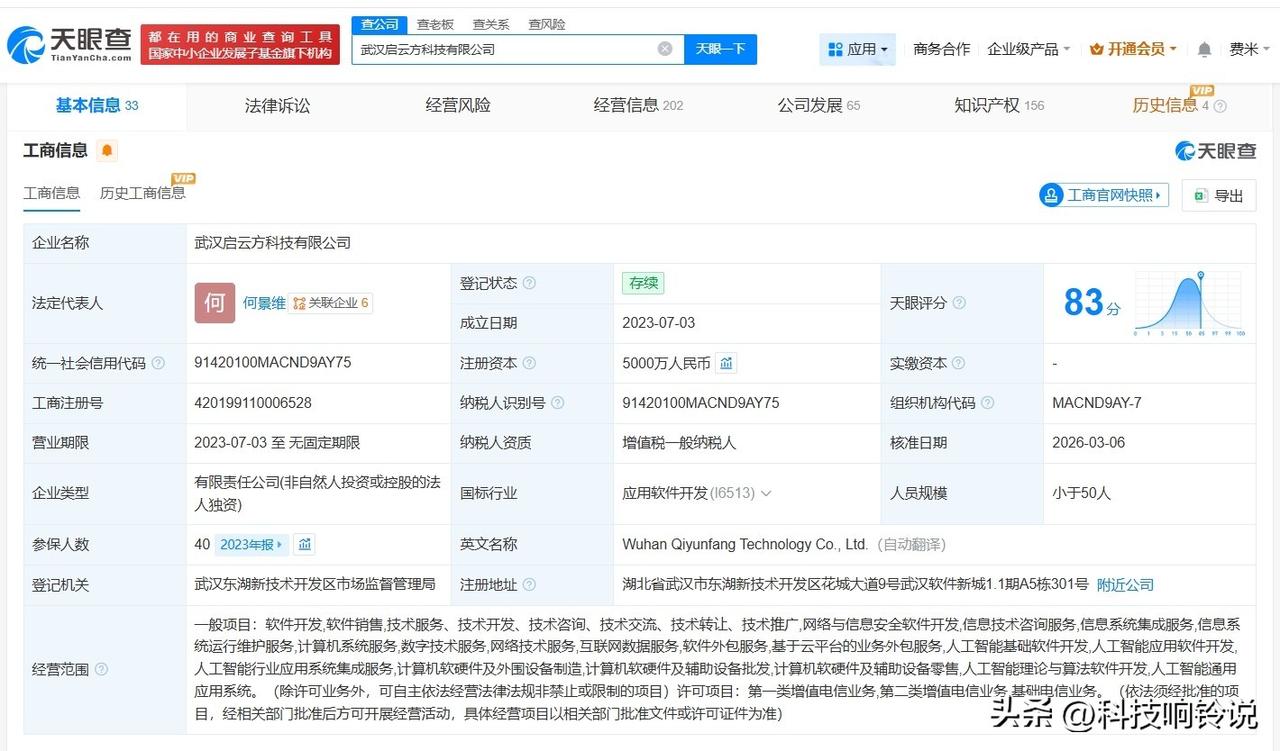Click the 工商注册号 value 420199110006528
Viewport: 1280px width, 751px height.
point(253,403)
